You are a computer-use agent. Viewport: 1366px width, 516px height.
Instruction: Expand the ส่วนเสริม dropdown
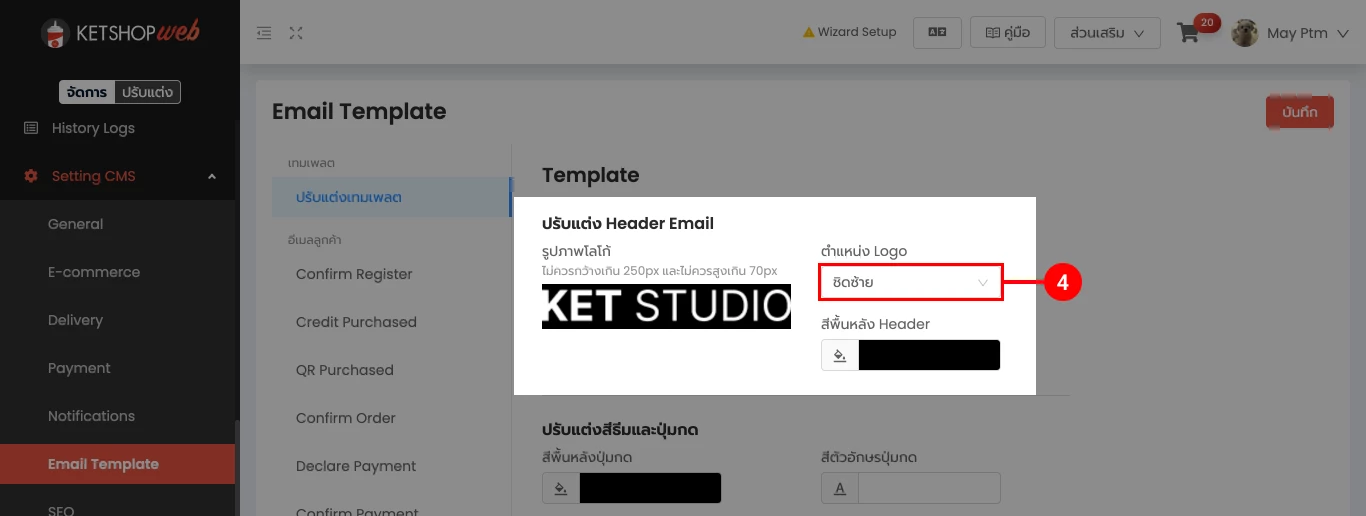pos(1107,33)
